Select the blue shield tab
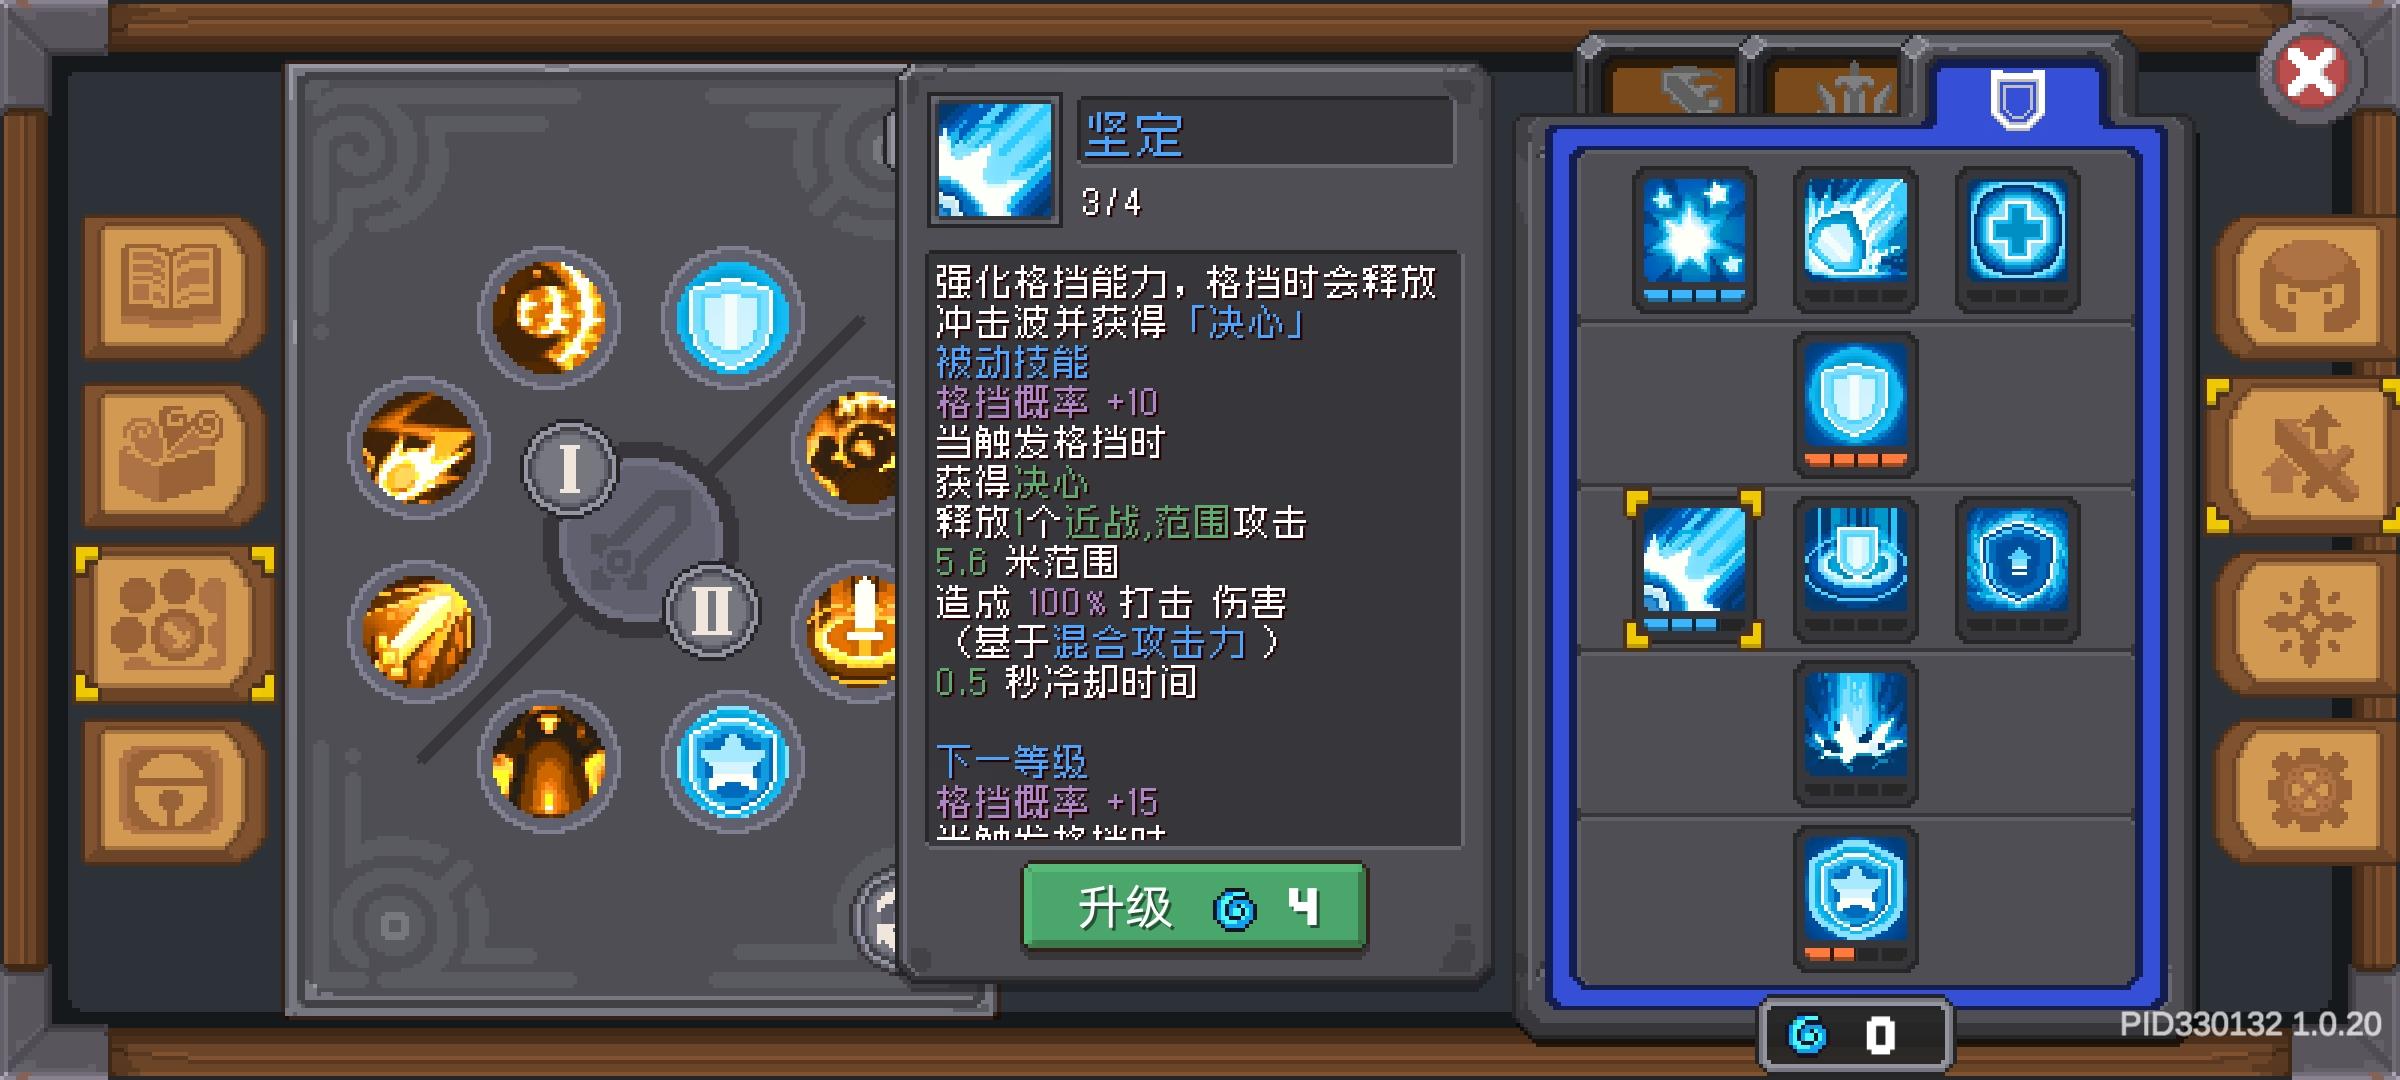 2016,98
